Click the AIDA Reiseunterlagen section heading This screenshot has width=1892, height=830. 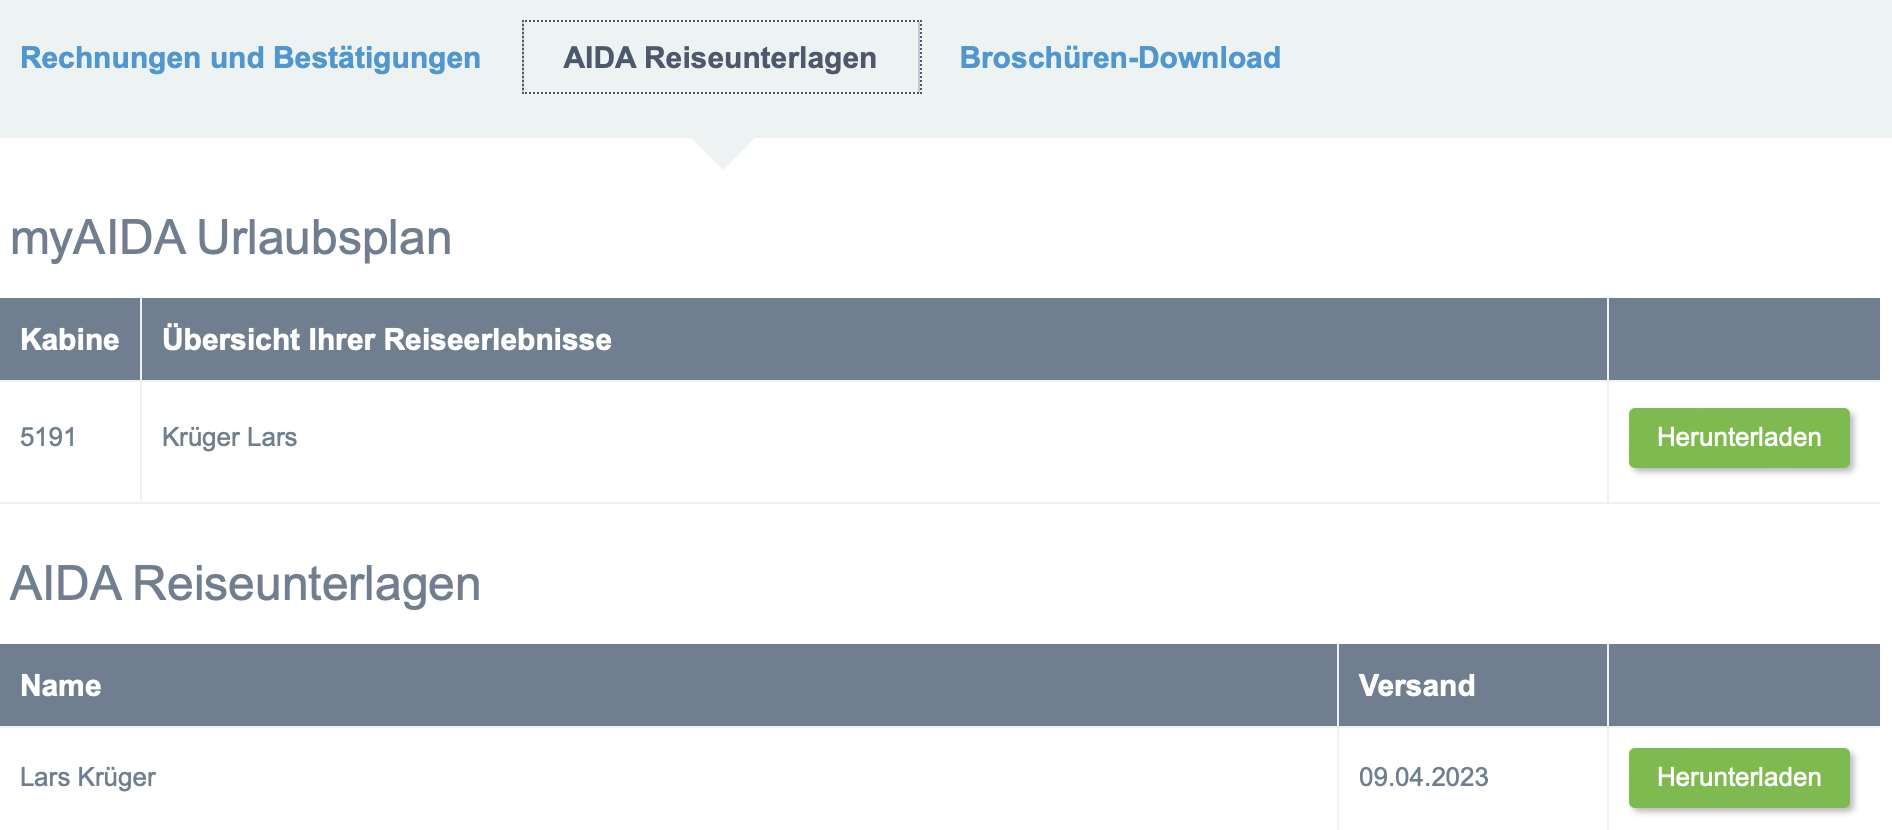pyautogui.click(x=245, y=584)
